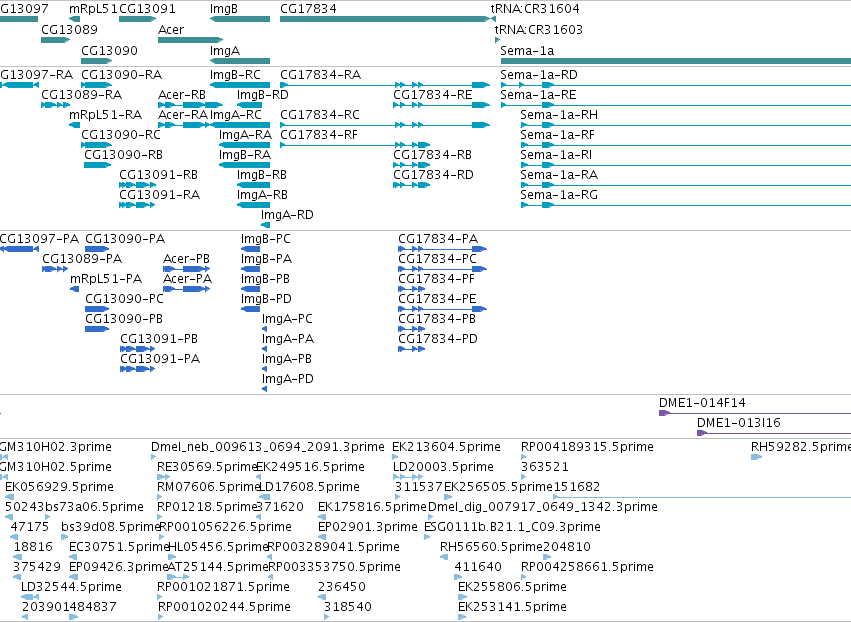
Task: Click the CG13090-RC transcript label
Action: (121, 135)
